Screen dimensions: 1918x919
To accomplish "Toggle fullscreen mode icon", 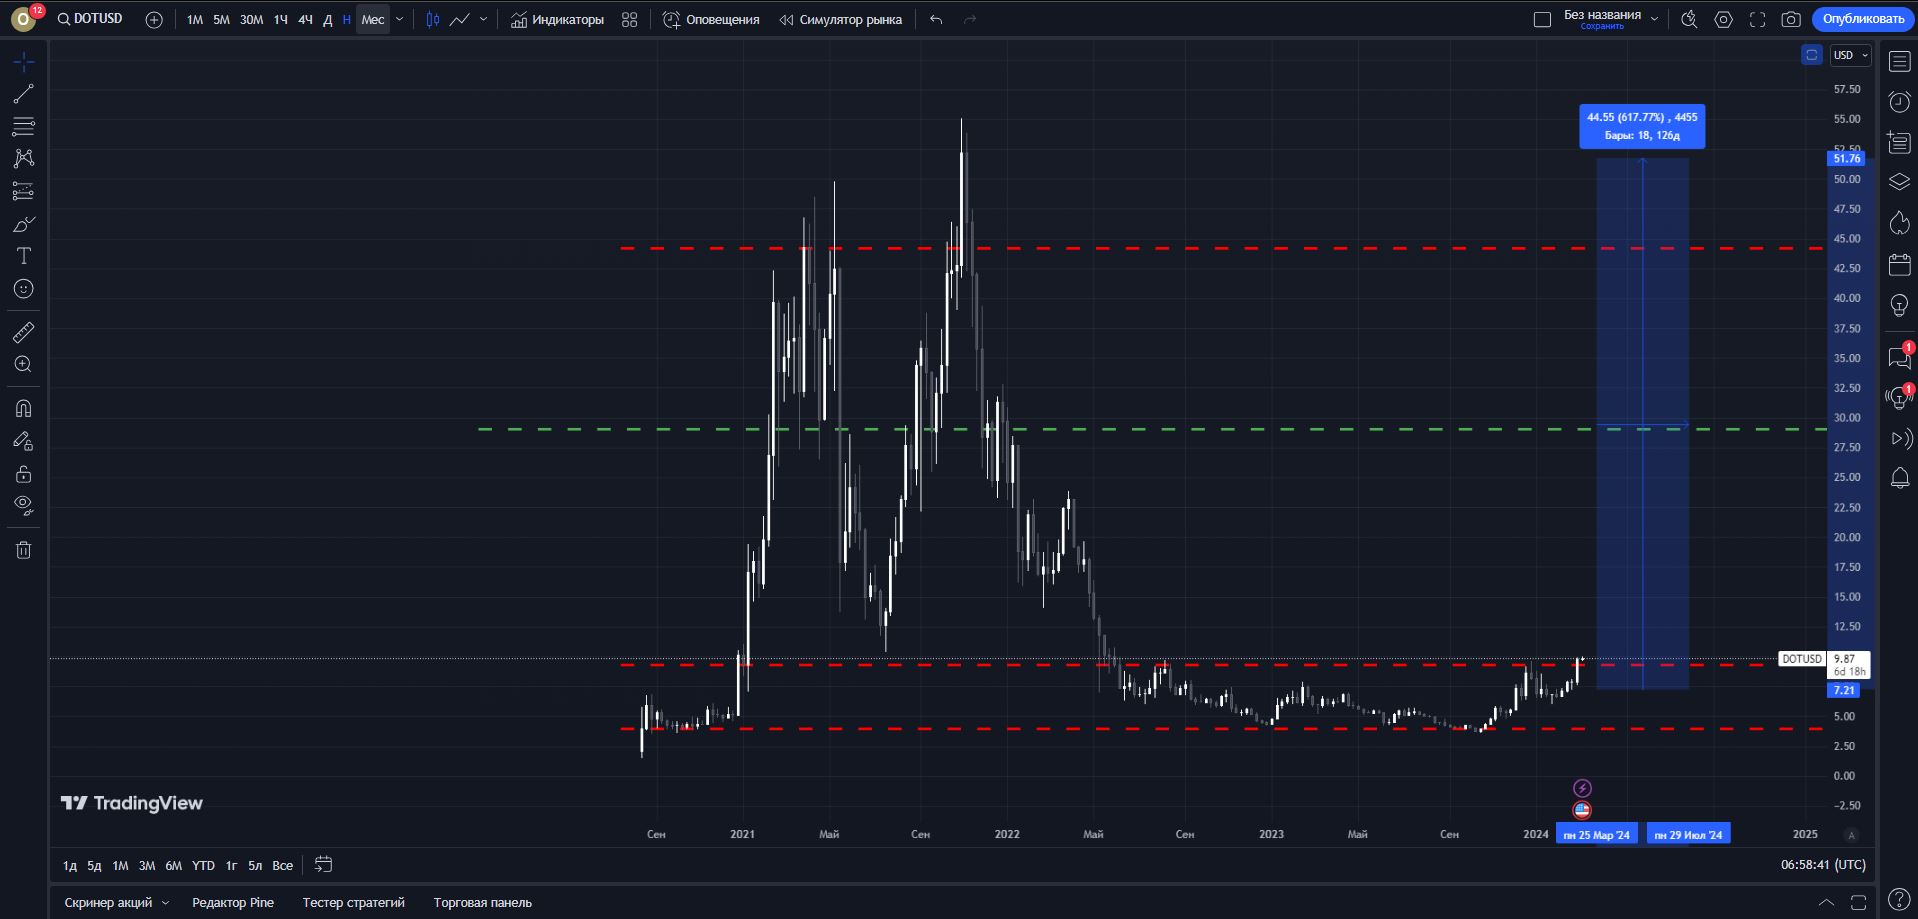I will coord(1757,19).
